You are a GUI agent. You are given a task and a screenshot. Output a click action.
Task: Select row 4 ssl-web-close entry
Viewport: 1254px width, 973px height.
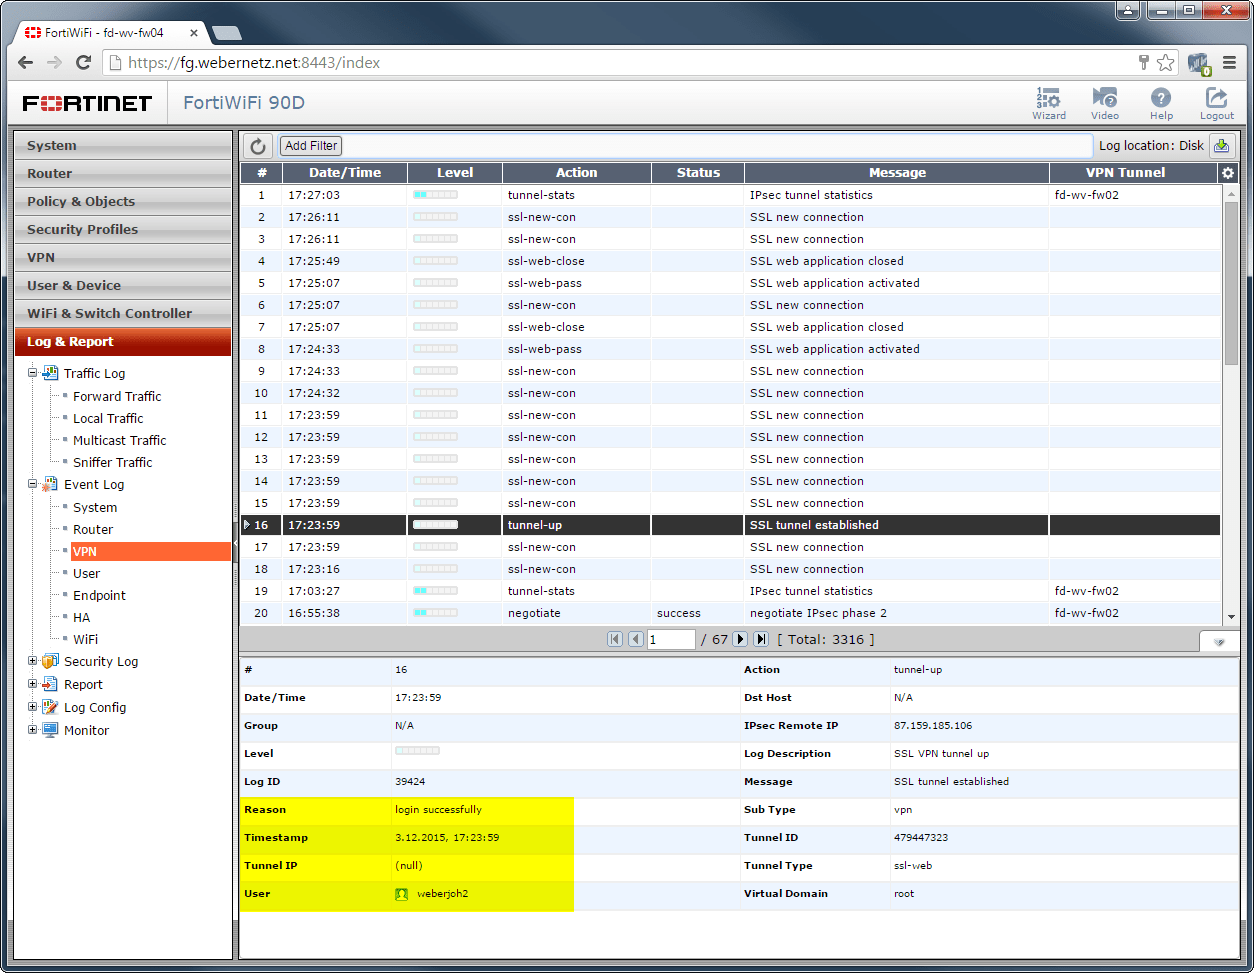tap(730, 261)
